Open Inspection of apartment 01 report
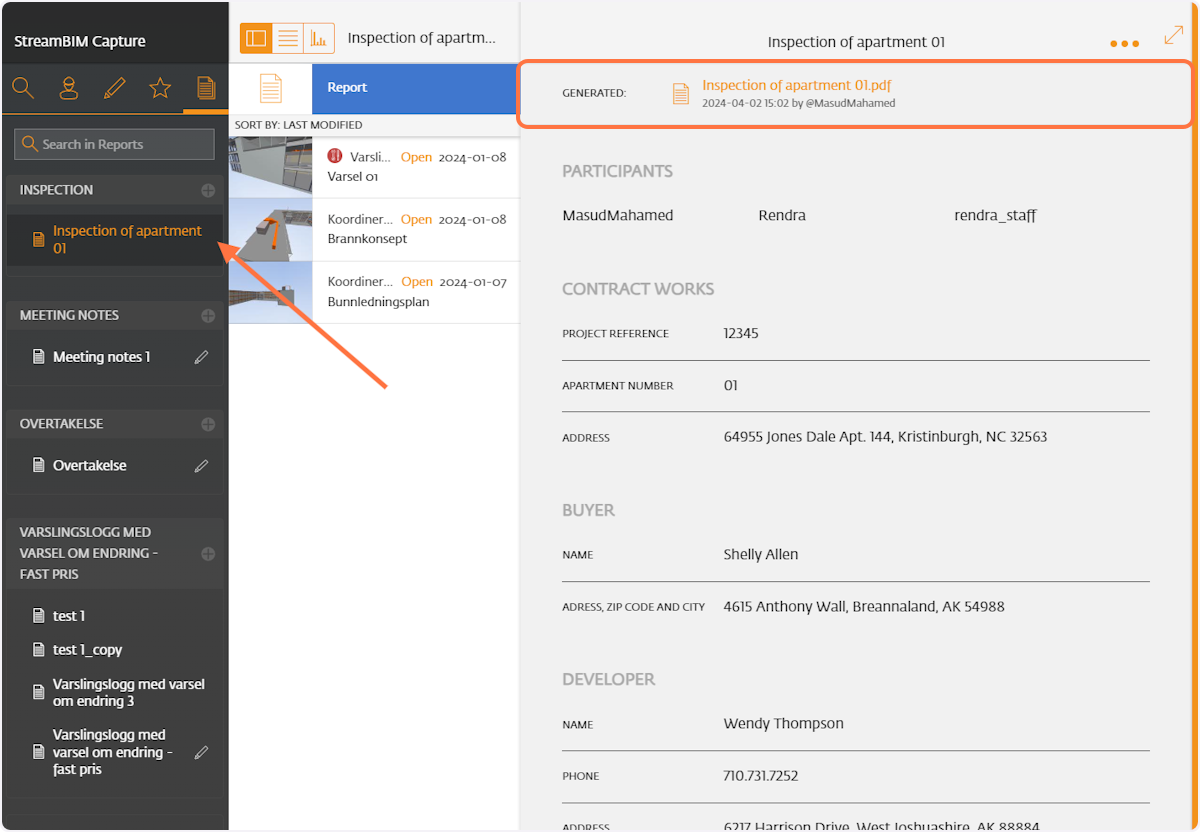 pos(114,239)
